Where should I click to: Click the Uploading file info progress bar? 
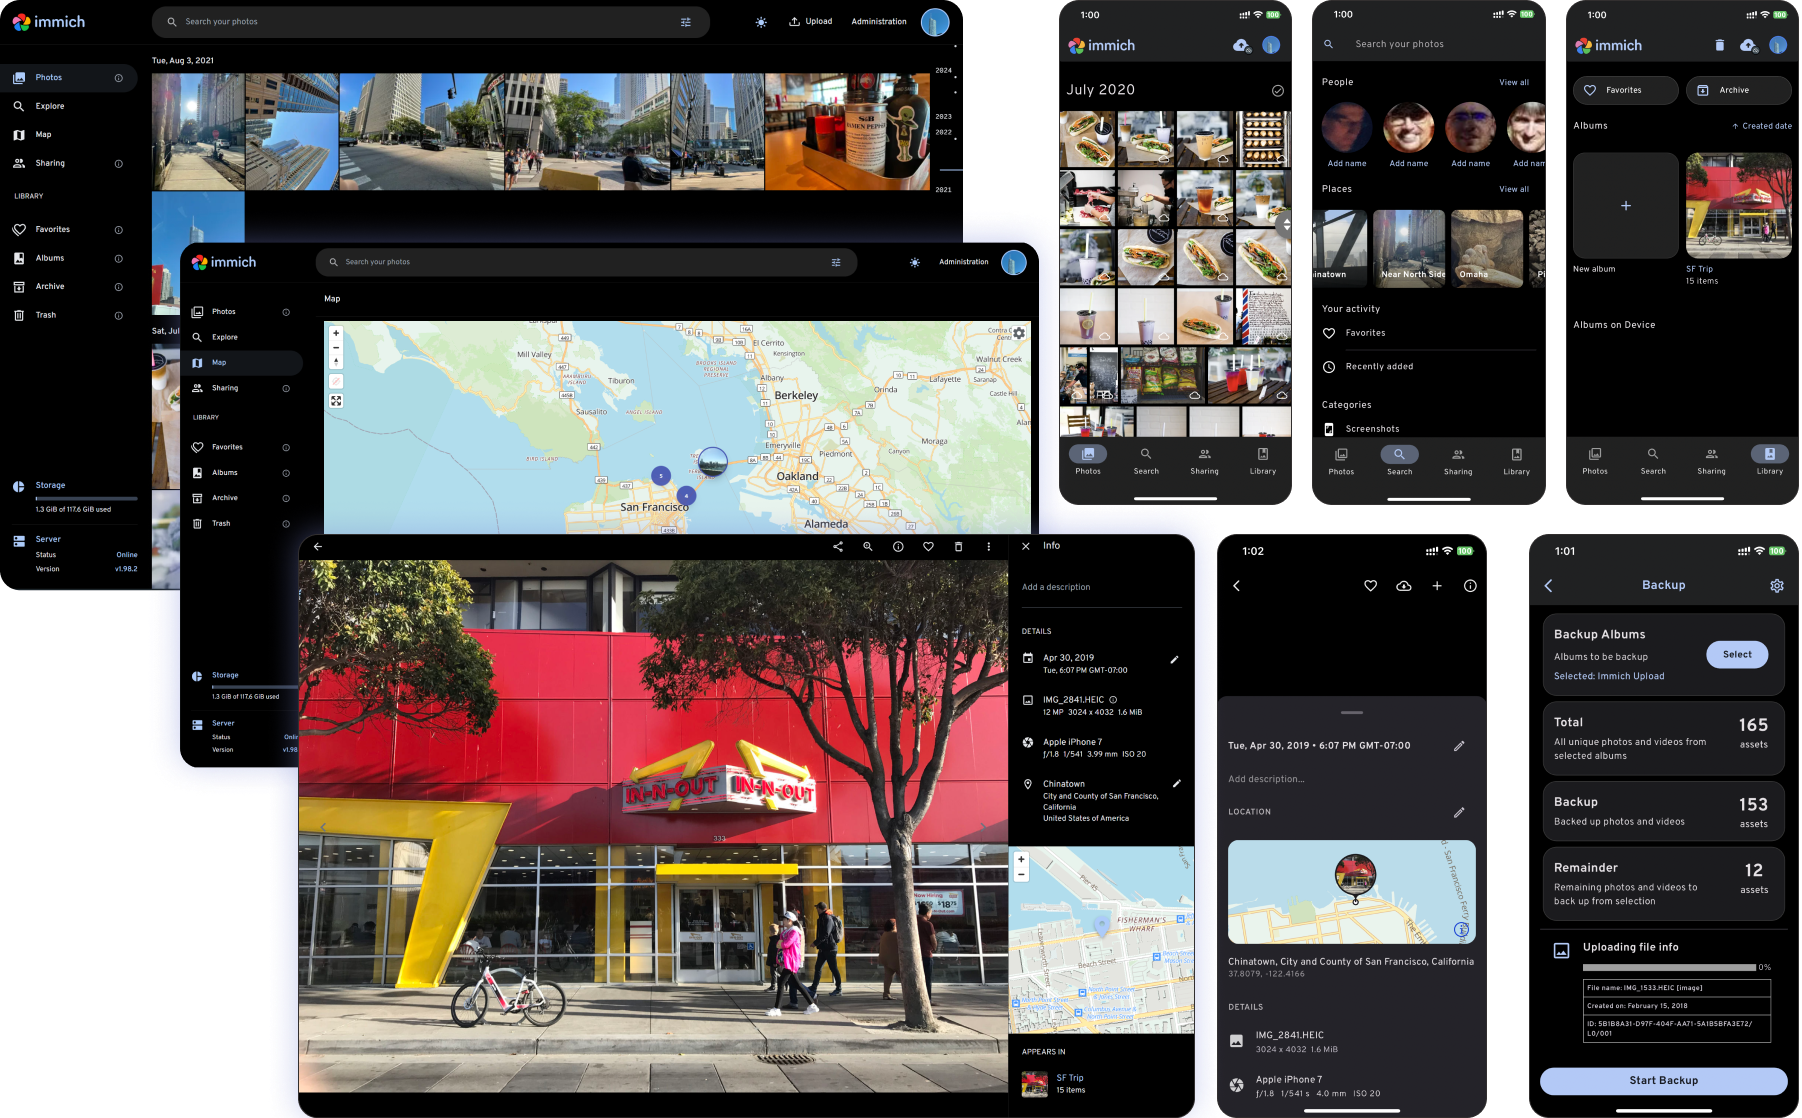coord(1669,968)
